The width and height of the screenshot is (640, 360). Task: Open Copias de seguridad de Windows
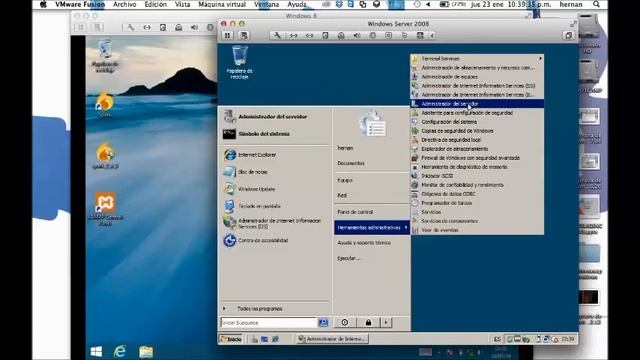click(477, 131)
